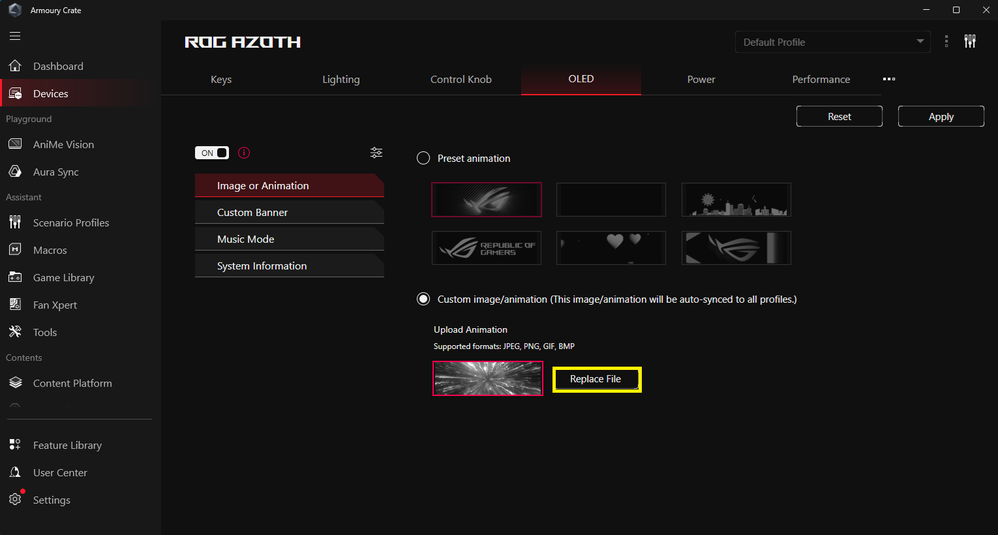998x535 pixels.
Task: Click the Dashboard home icon
Action: point(15,66)
